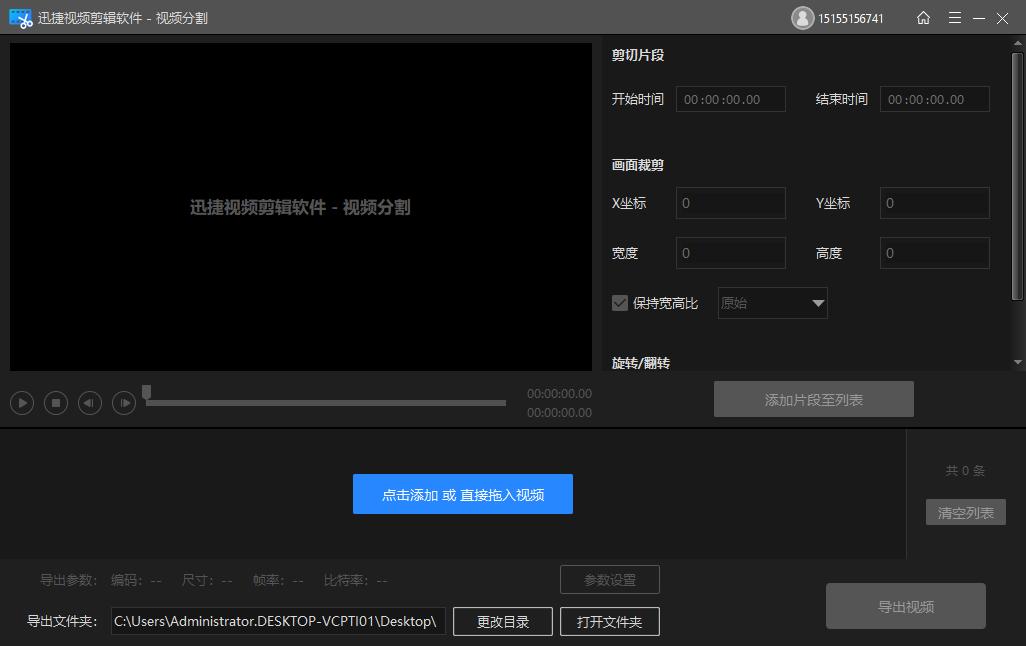Click inside the 开始时间 time field

point(731,99)
